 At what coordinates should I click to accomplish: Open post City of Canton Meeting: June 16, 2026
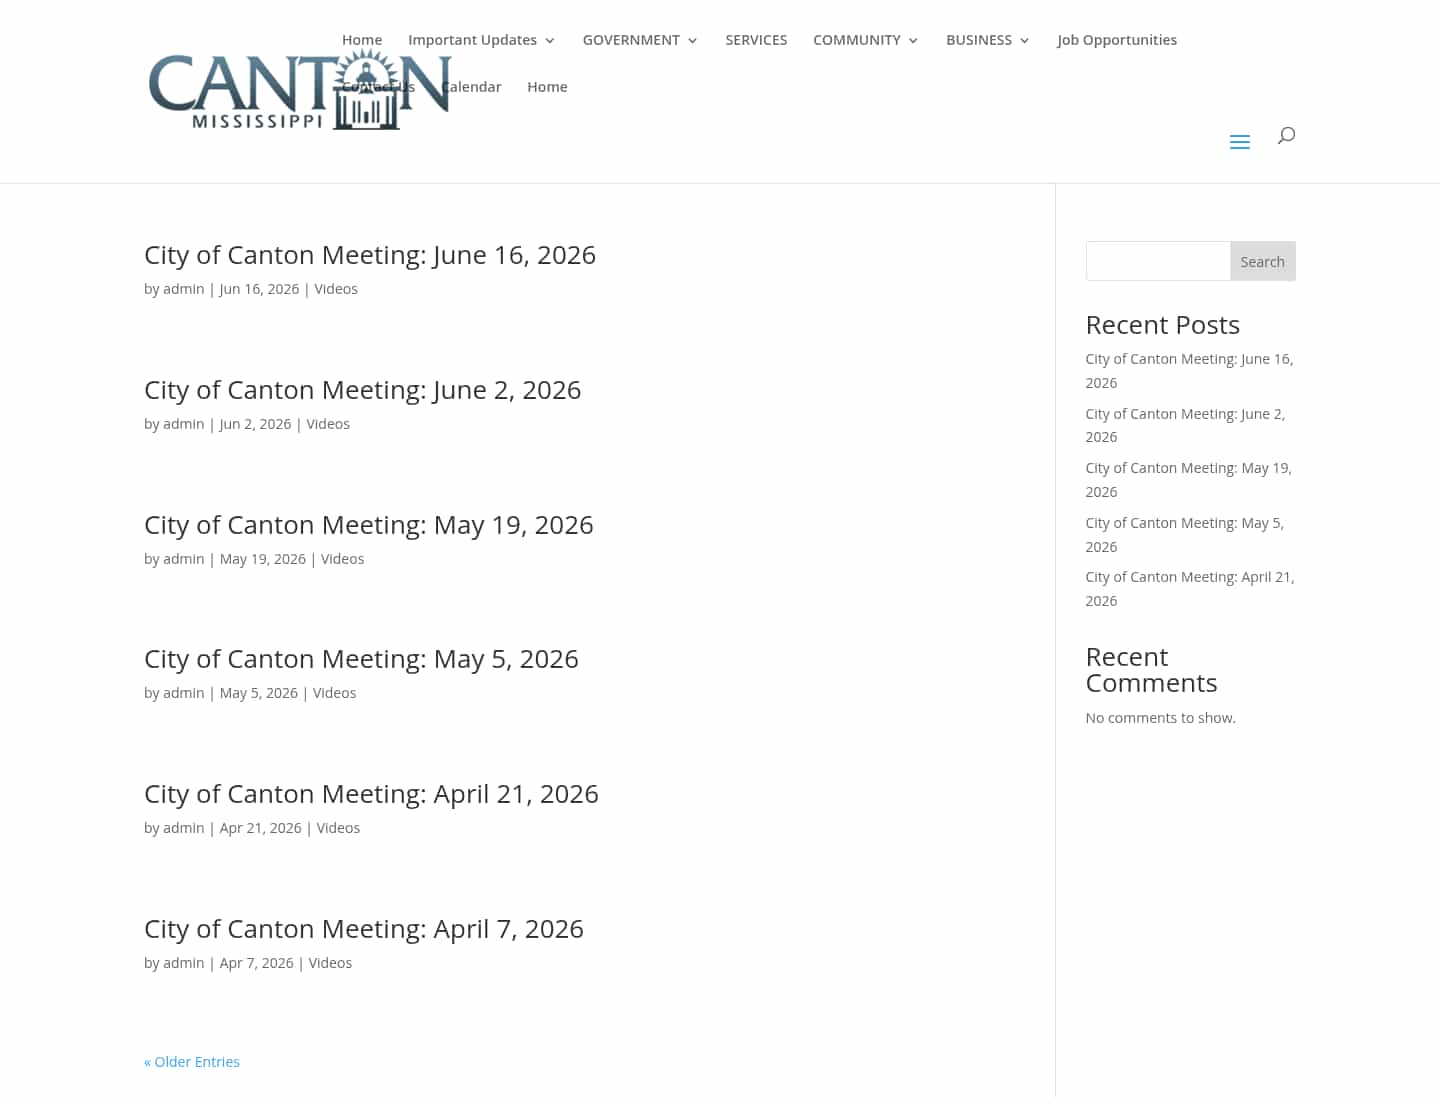[370, 255]
